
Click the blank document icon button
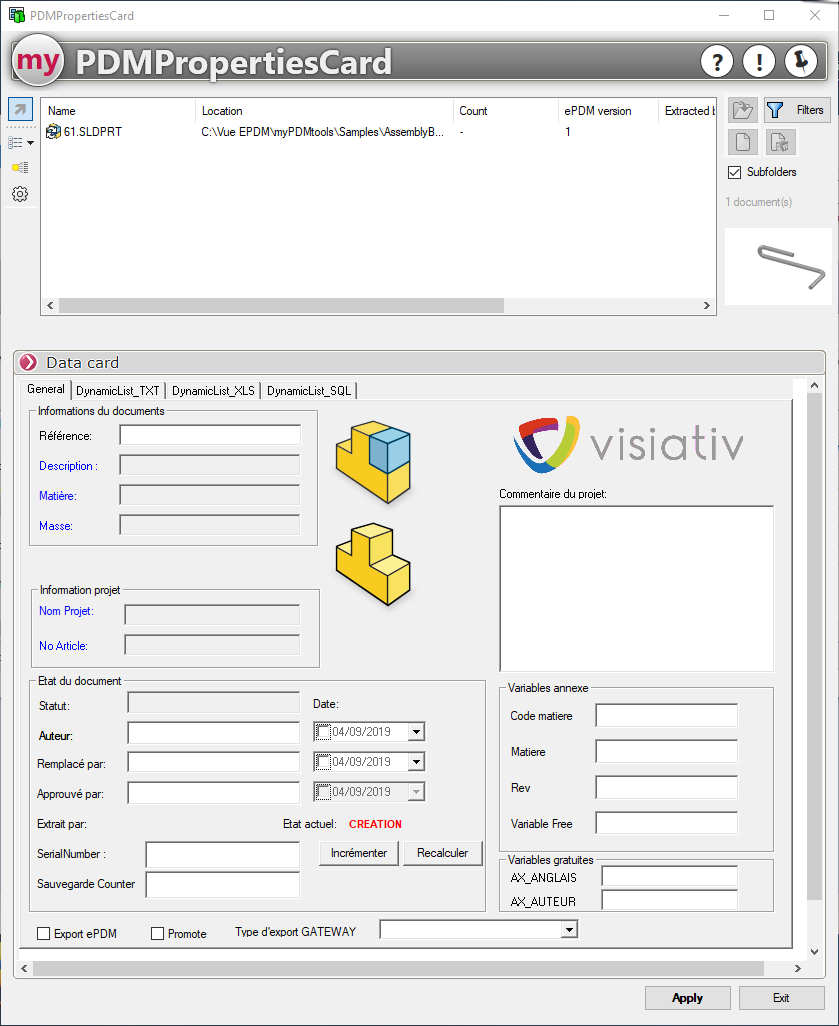point(742,142)
